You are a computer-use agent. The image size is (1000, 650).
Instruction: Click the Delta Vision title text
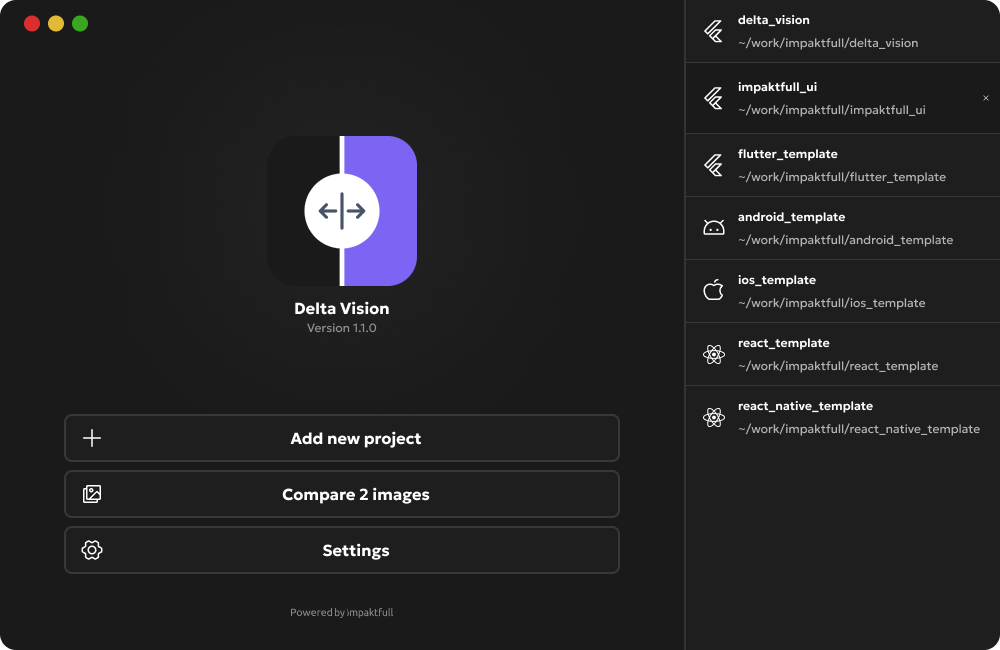[x=342, y=308]
